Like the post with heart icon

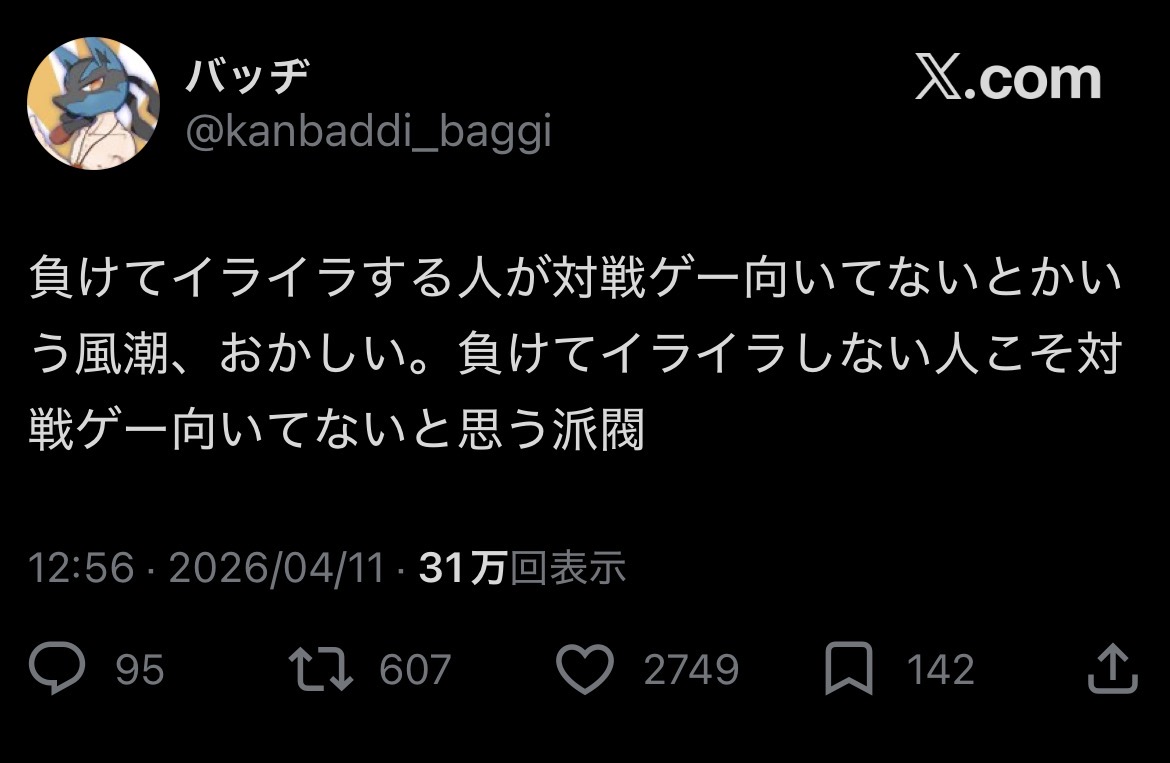click(585, 668)
